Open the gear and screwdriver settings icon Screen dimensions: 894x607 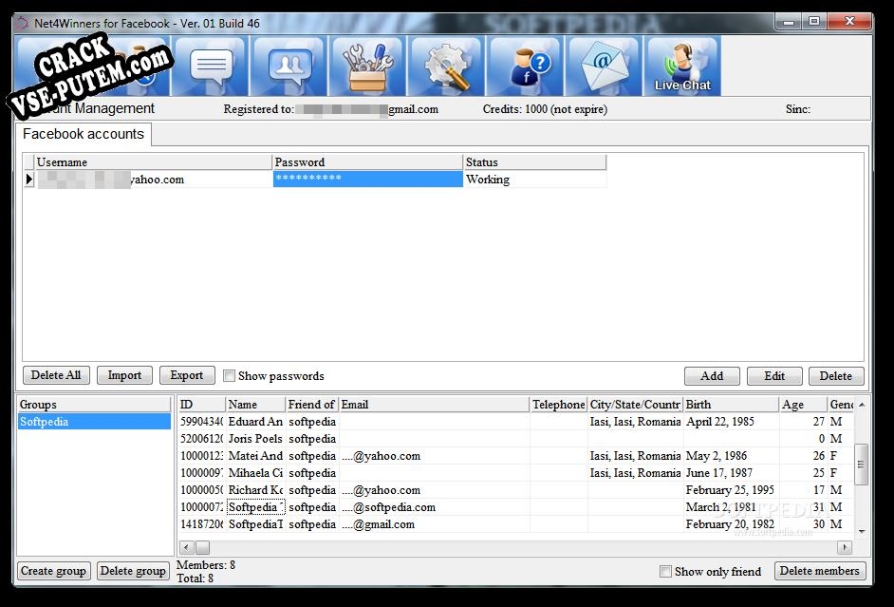coord(447,66)
